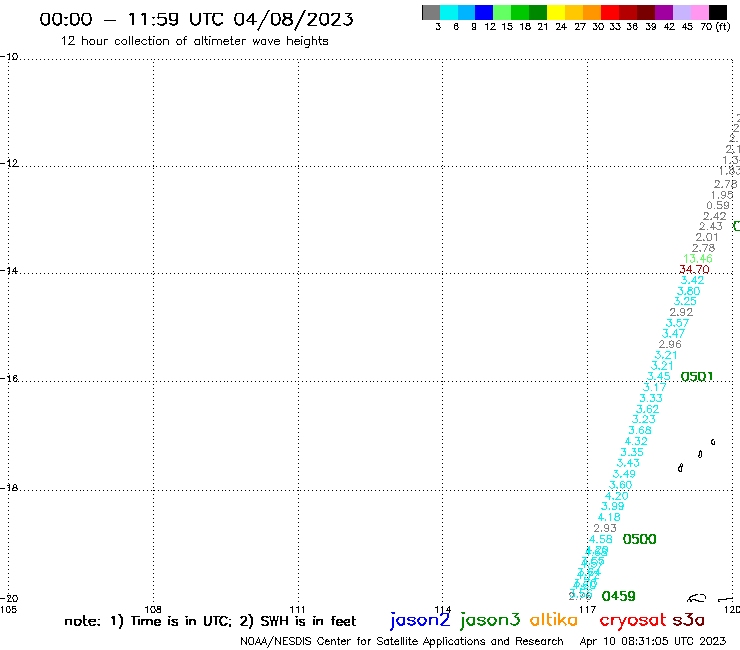Select the gray 2.92 wave height reading
The image size is (740, 650).
point(681,312)
